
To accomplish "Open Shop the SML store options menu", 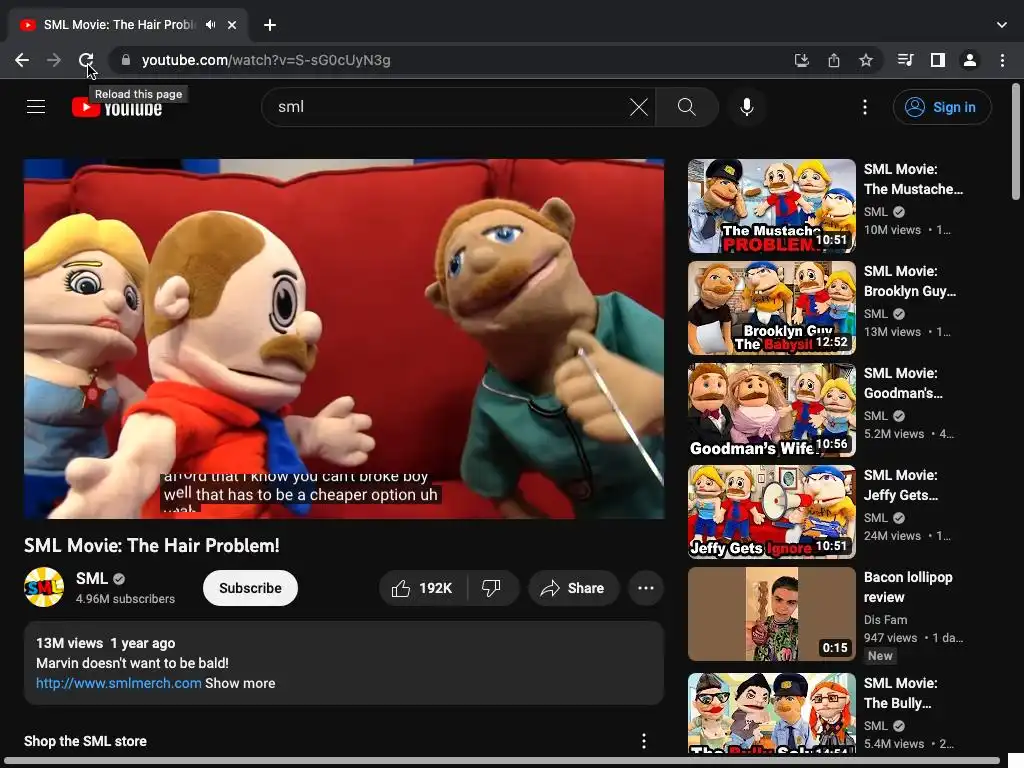I will click(643, 741).
